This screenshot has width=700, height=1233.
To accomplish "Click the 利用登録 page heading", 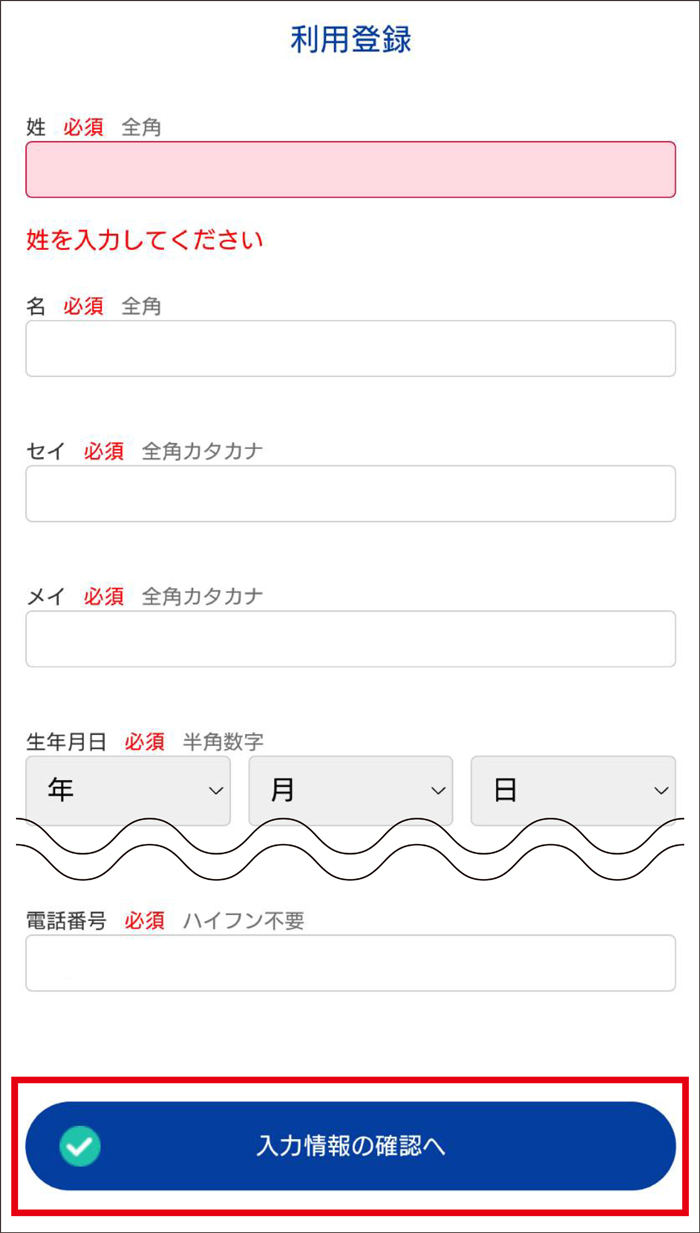I will 351,40.
